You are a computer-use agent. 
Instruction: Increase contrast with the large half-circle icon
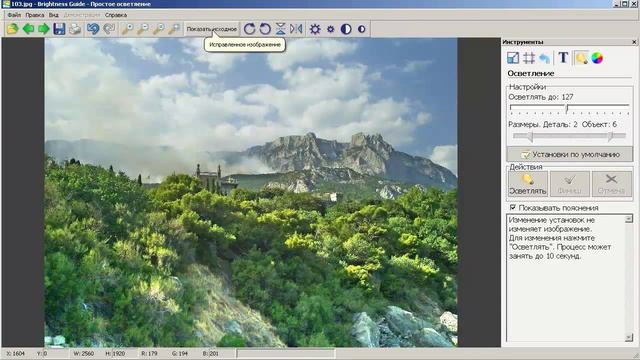click(346, 29)
